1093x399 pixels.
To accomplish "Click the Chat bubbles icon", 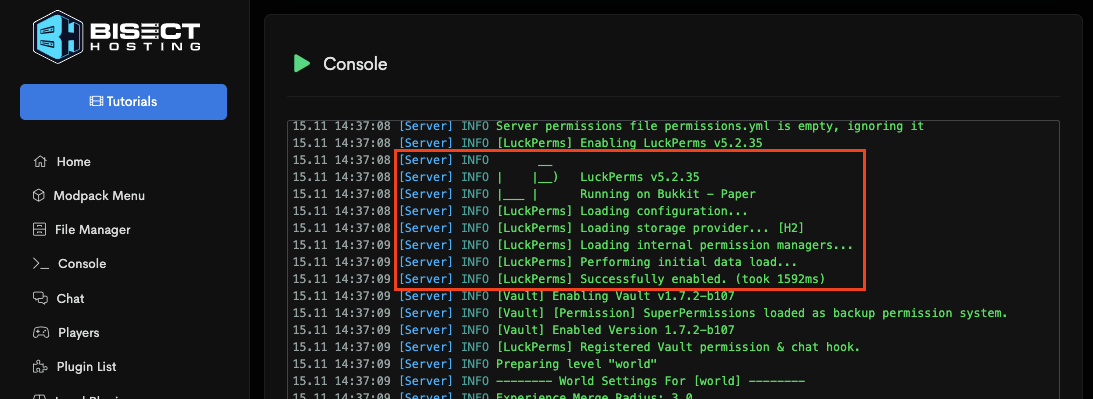I will coord(40,299).
